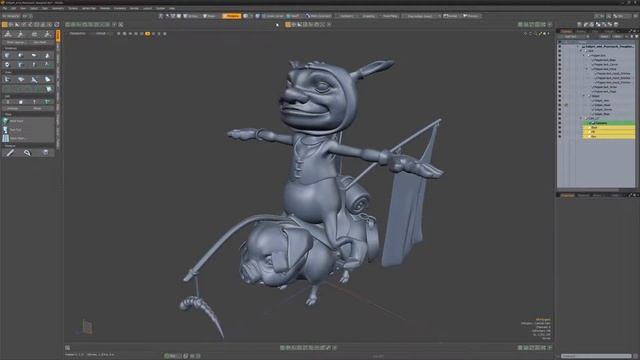Click the small icon at bottom left of viewport
Screen dimensions: 640x360
coord(68,348)
